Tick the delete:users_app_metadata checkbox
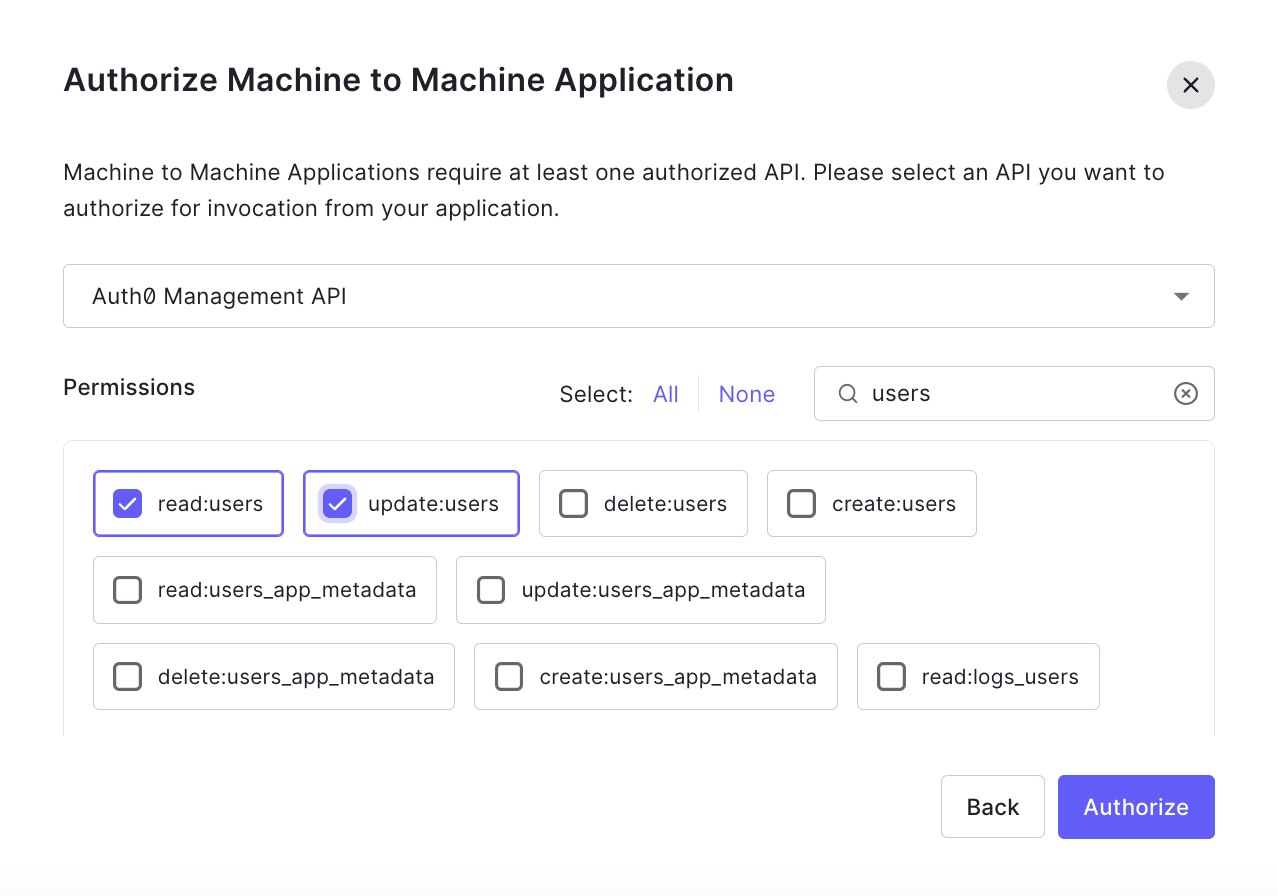 [128, 677]
